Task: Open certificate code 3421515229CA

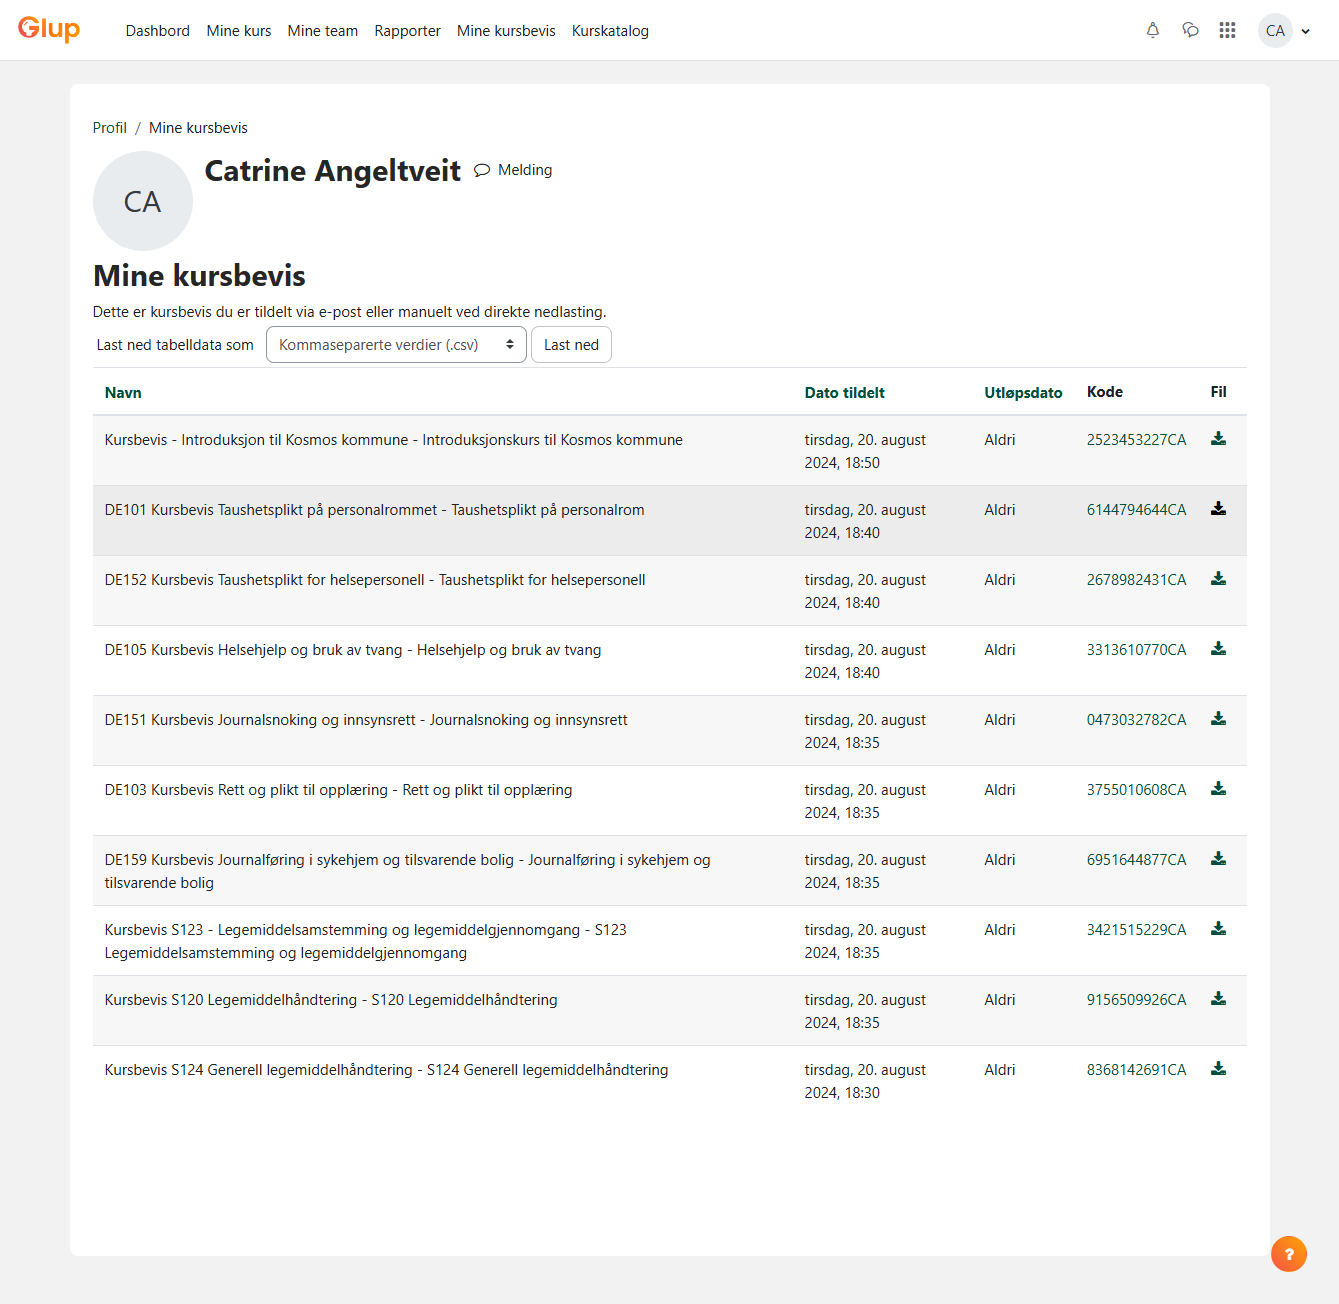Action: tap(1137, 930)
